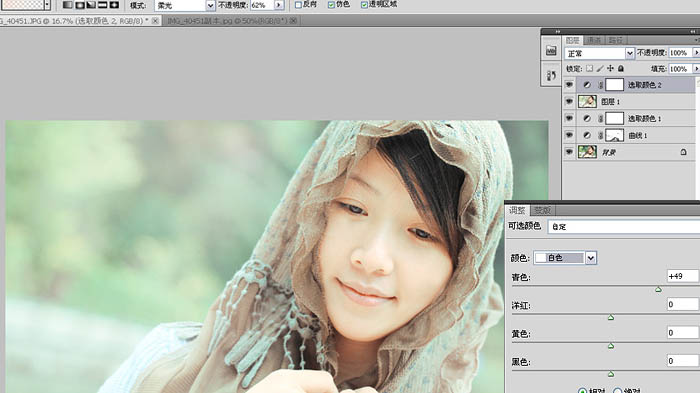Toggle lock transparent pixels icon
Viewport: 700px width, 393px height.
click(x=589, y=68)
